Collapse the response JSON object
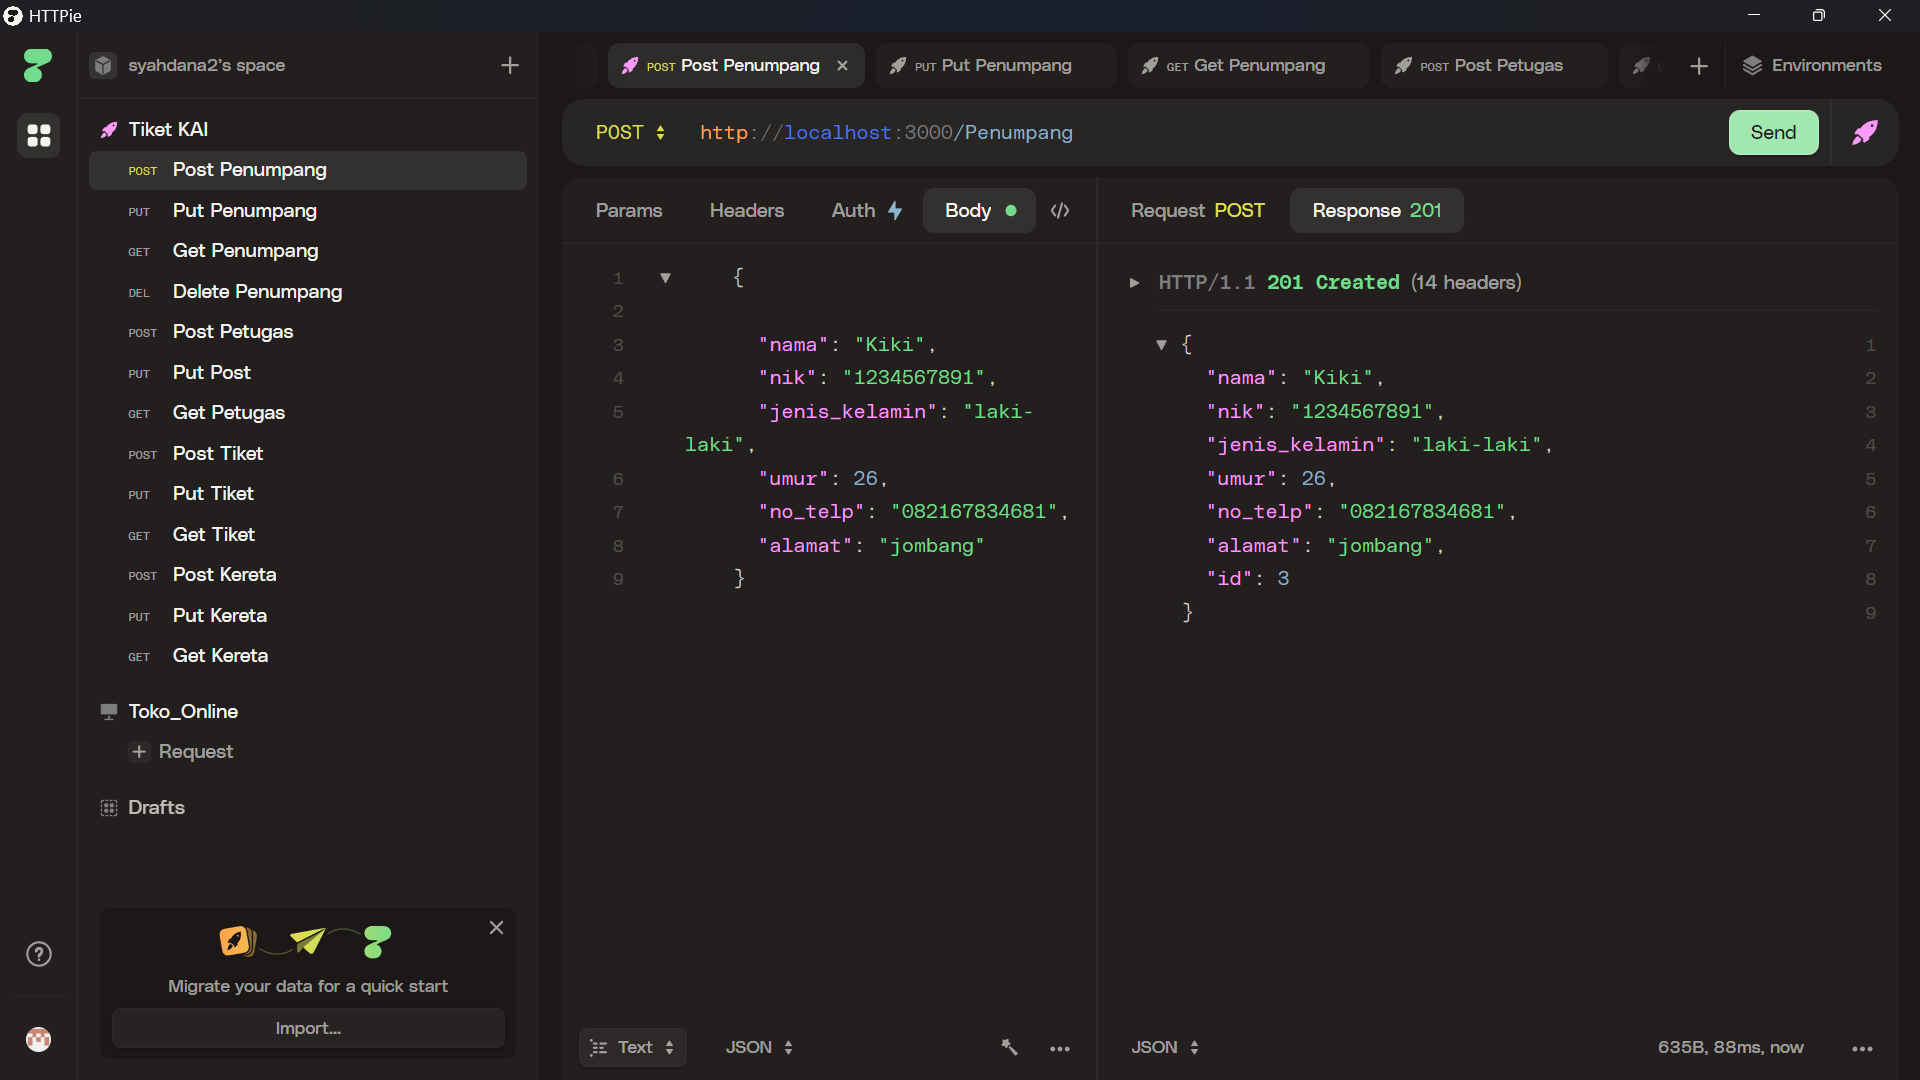 click(1162, 344)
